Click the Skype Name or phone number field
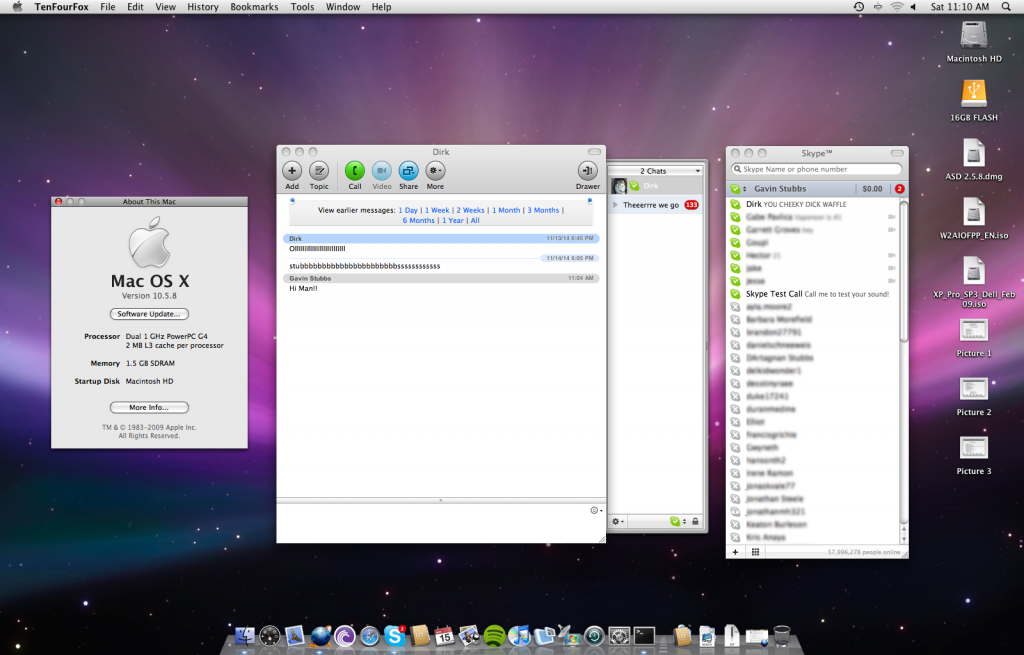The width and height of the screenshot is (1024, 655). [x=817, y=169]
